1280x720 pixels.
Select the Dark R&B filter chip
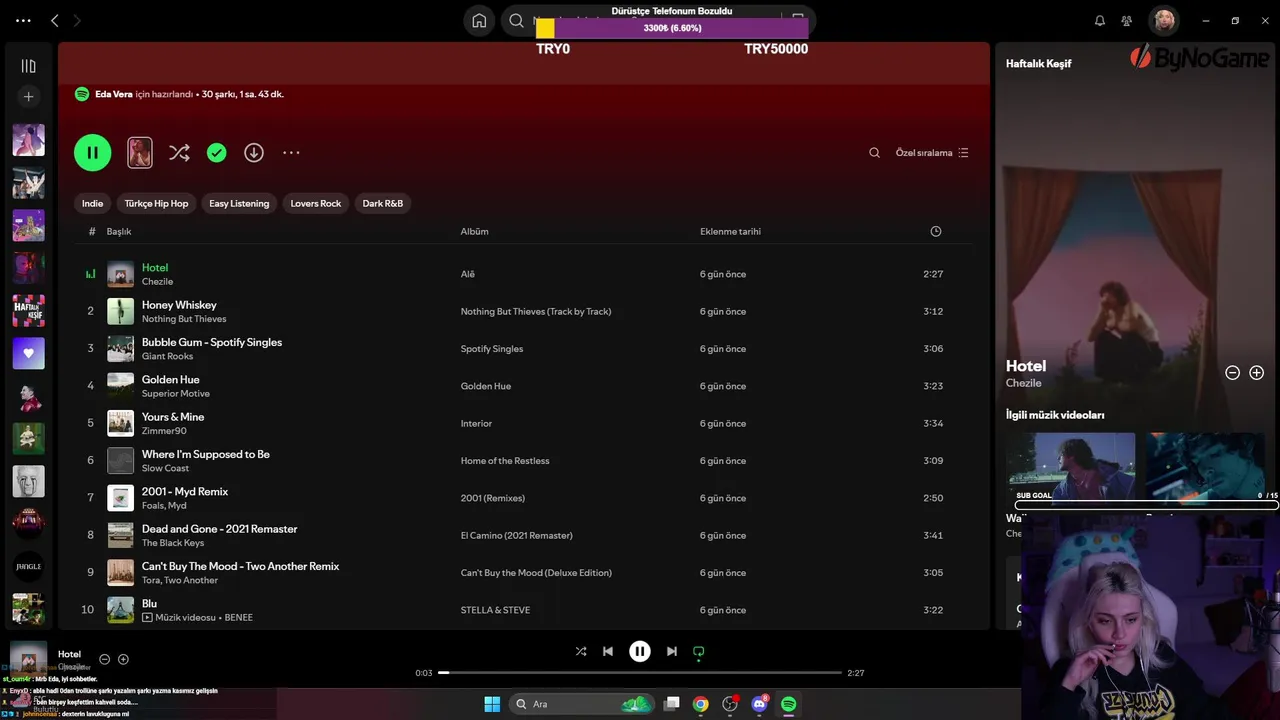(x=382, y=203)
